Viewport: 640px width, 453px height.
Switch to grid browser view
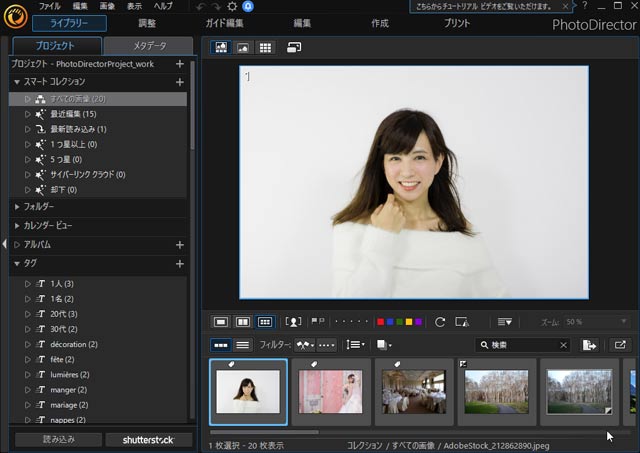click(265, 47)
